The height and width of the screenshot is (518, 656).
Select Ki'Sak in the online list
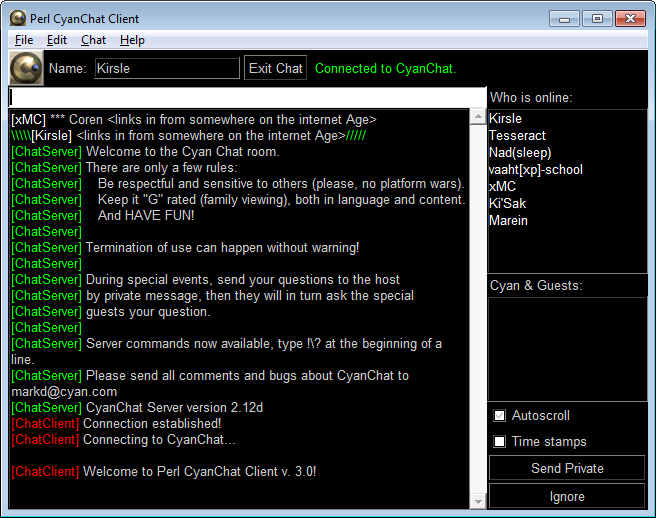point(507,203)
